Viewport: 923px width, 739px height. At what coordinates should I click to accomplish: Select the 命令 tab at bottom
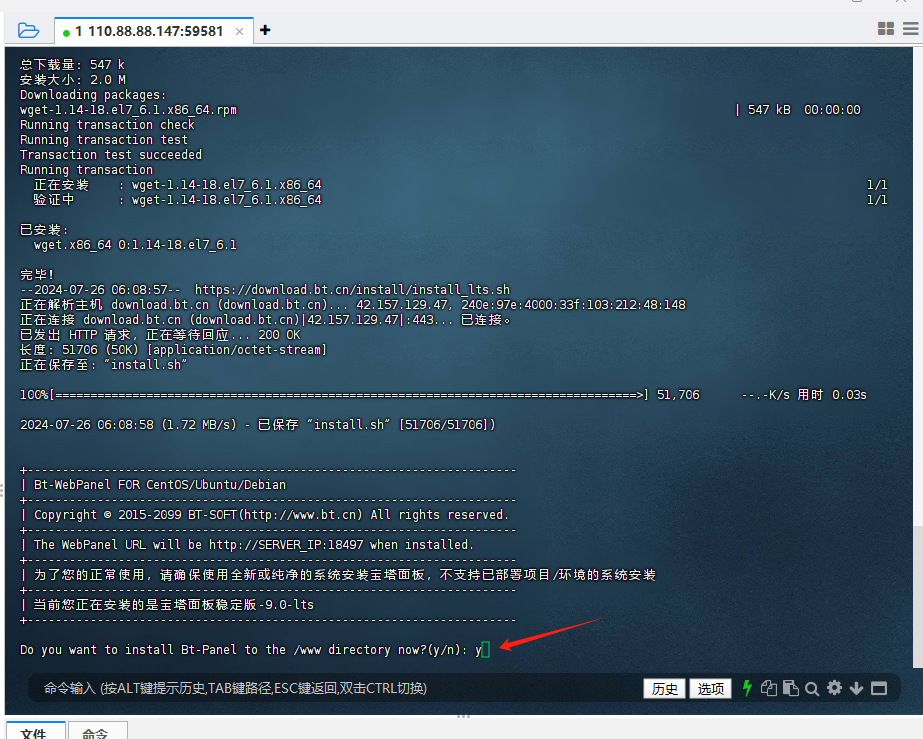click(x=95, y=732)
